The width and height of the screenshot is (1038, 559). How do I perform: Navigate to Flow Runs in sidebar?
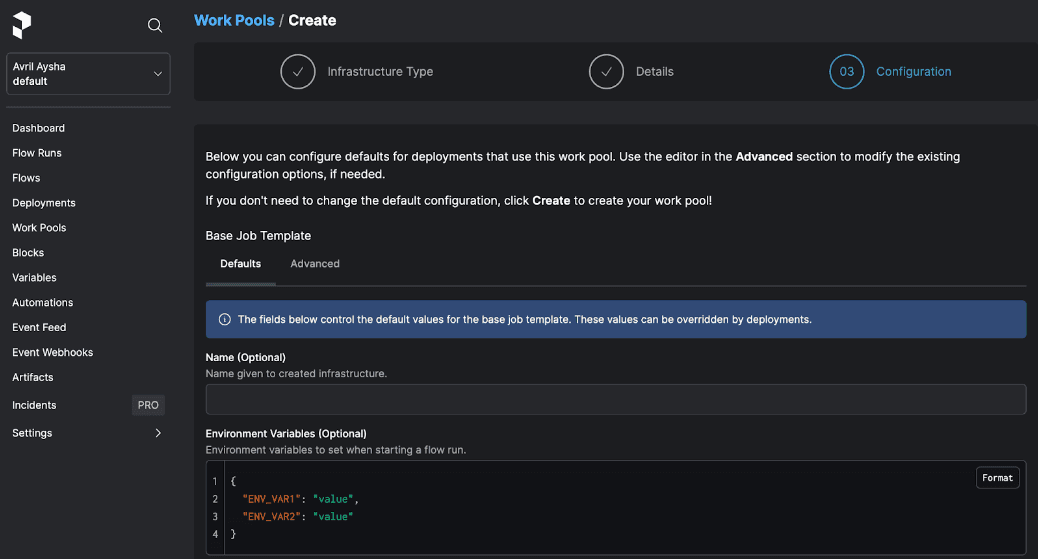click(37, 153)
